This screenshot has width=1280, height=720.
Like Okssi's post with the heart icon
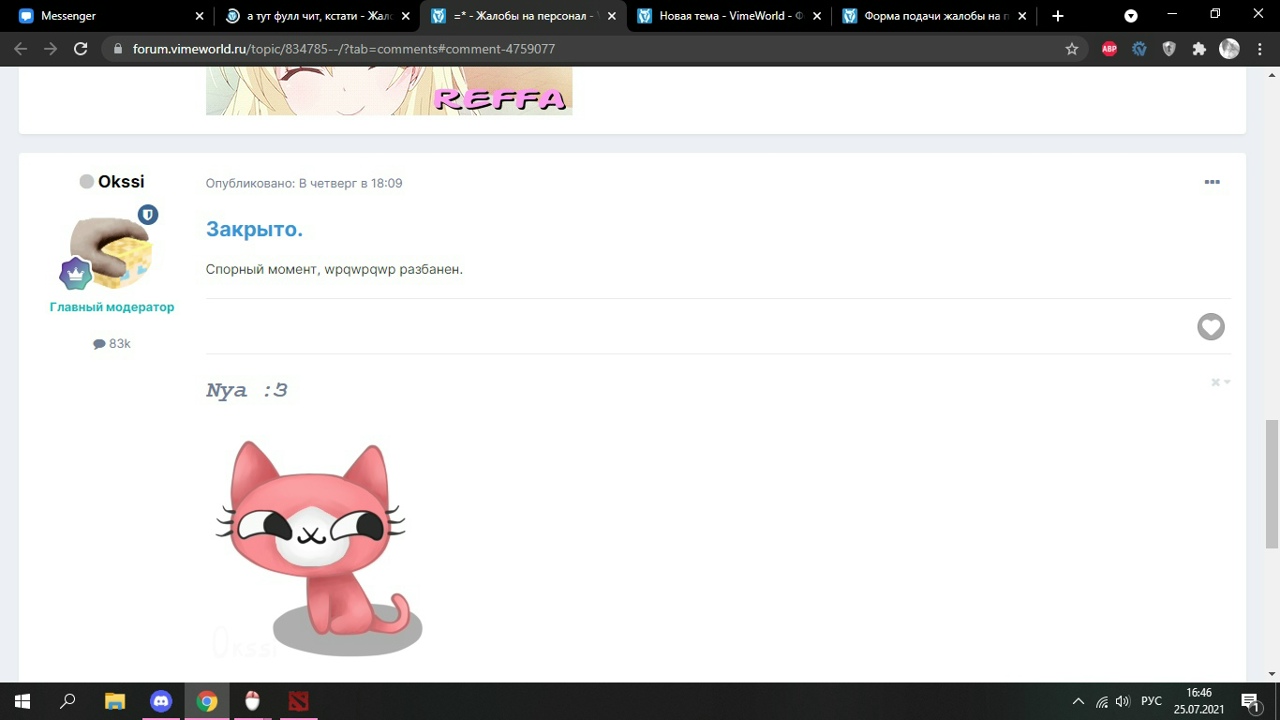coord(1211,327)
